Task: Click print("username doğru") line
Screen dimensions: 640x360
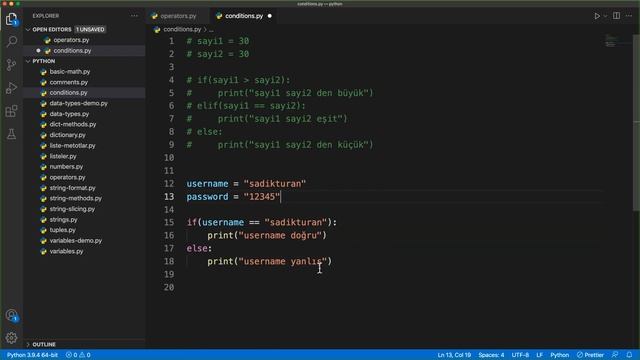Action: 267,236
